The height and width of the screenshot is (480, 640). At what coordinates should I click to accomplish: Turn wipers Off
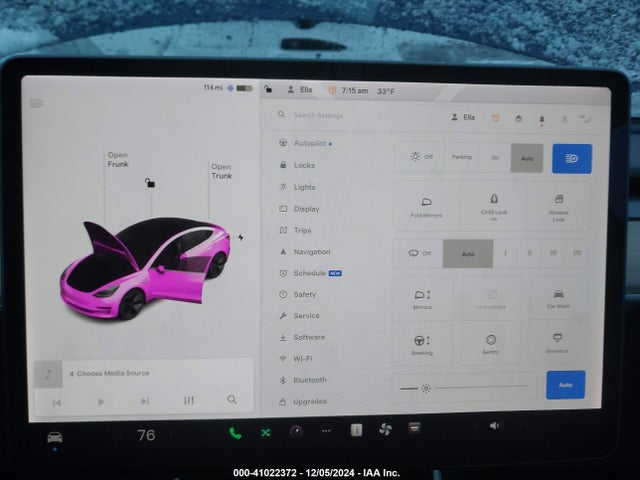coord(419,253)
